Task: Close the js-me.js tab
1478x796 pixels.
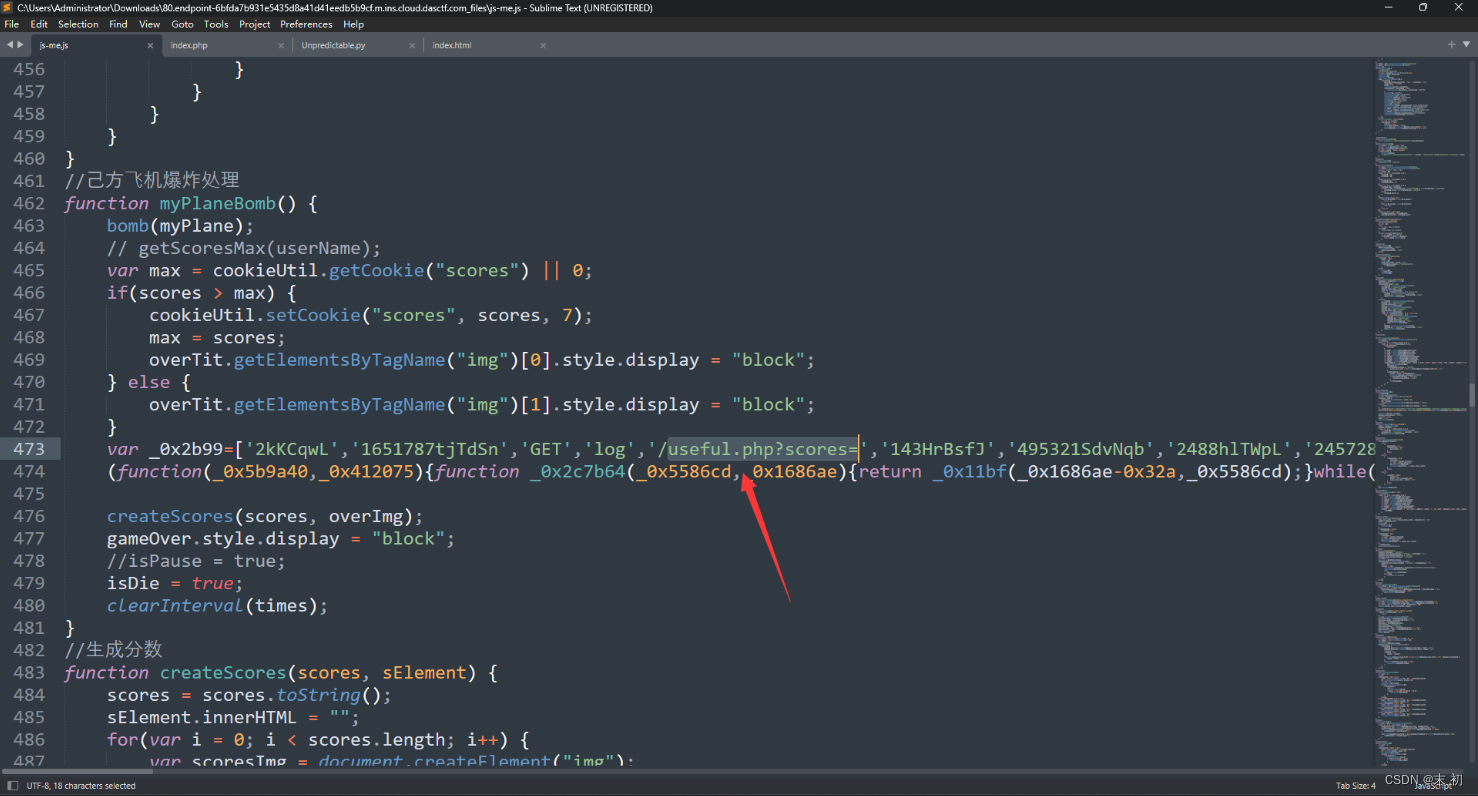Action: click(x=150, y=45)
